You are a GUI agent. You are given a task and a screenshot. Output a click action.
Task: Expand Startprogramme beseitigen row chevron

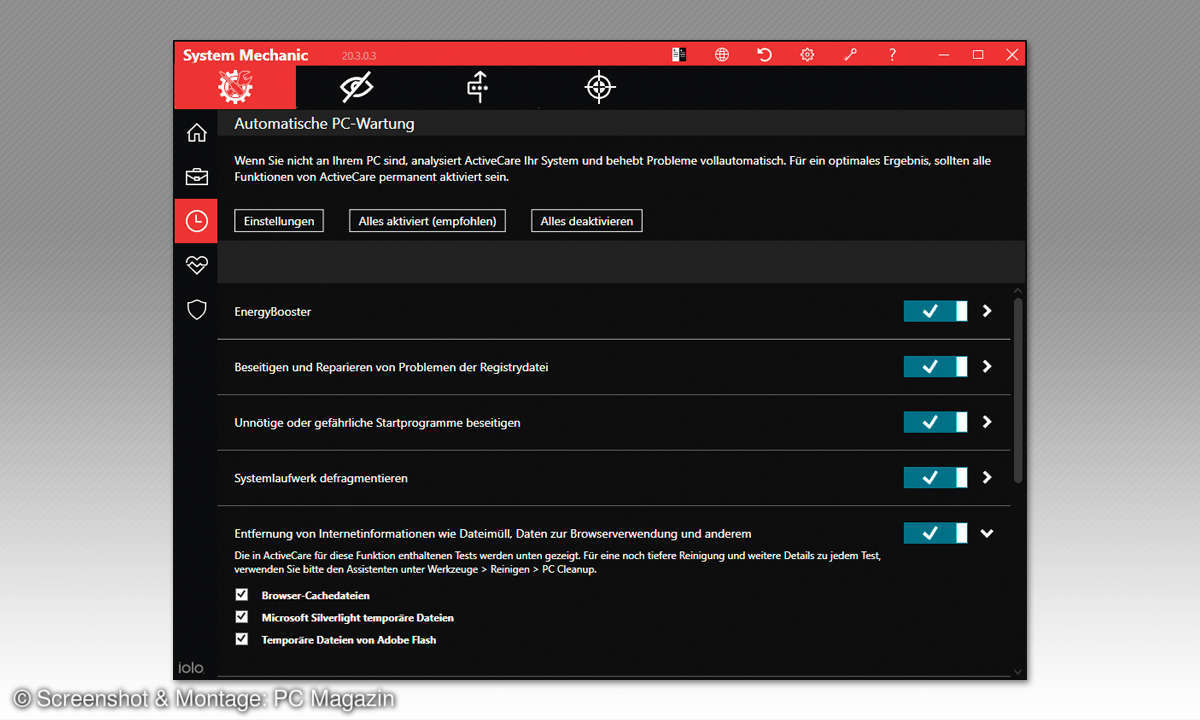pyautogui.click(x=987, y=422)
